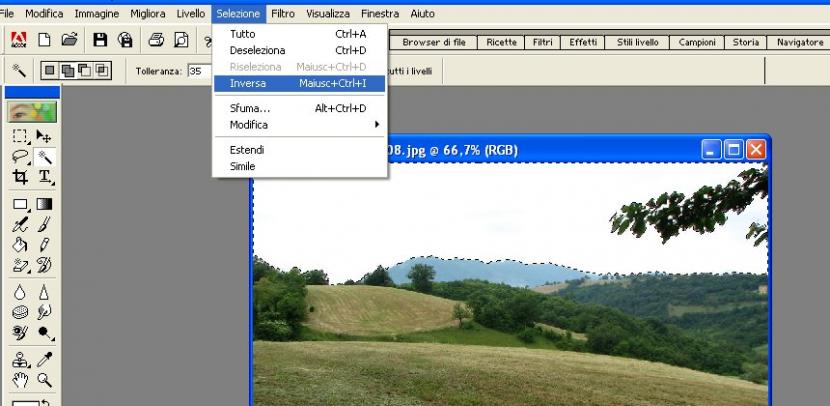Select the Type tool

(x=45, y=177)
